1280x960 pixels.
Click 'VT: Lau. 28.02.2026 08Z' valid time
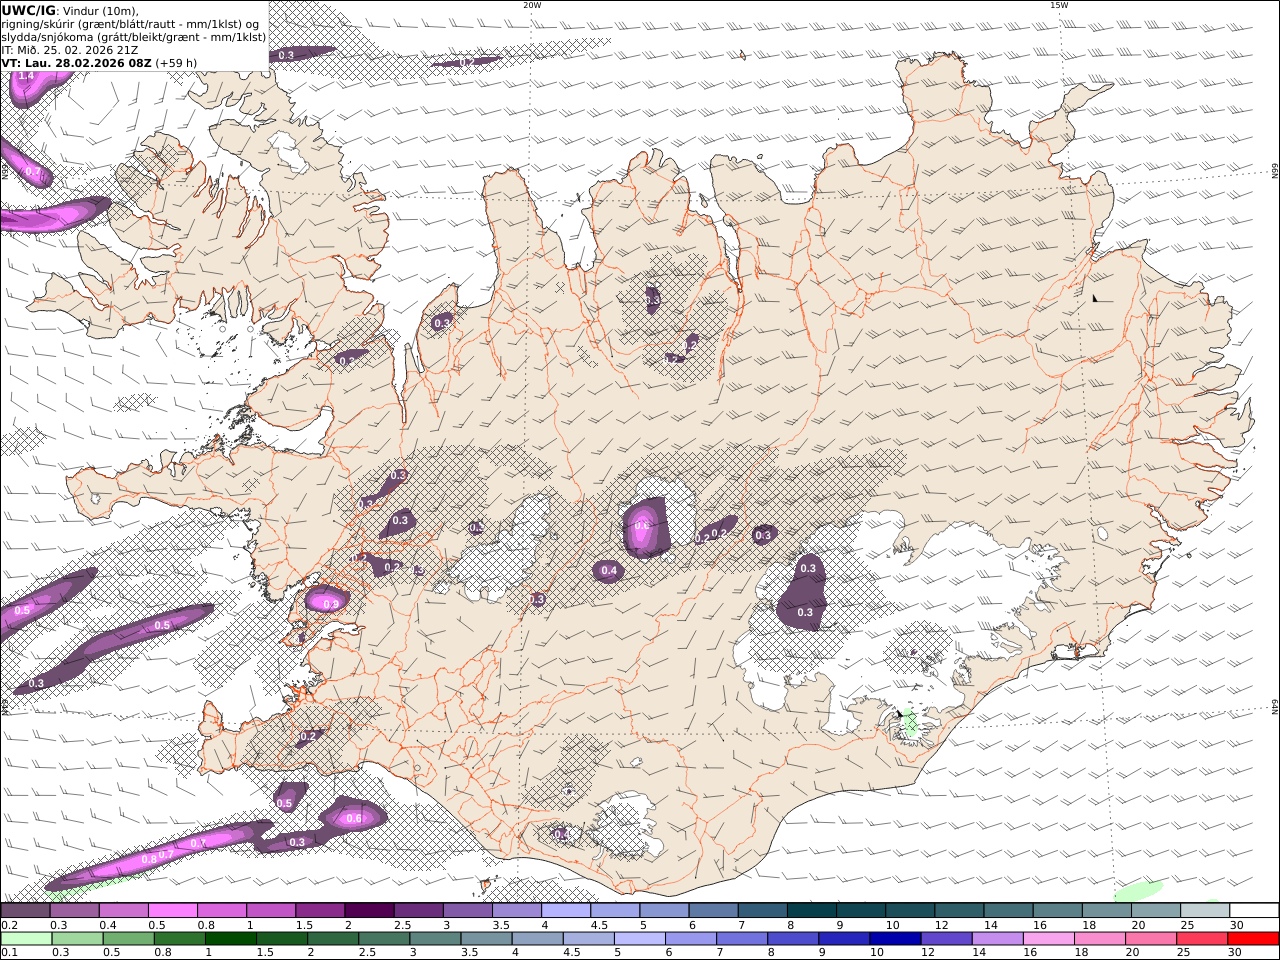[76, 63]
